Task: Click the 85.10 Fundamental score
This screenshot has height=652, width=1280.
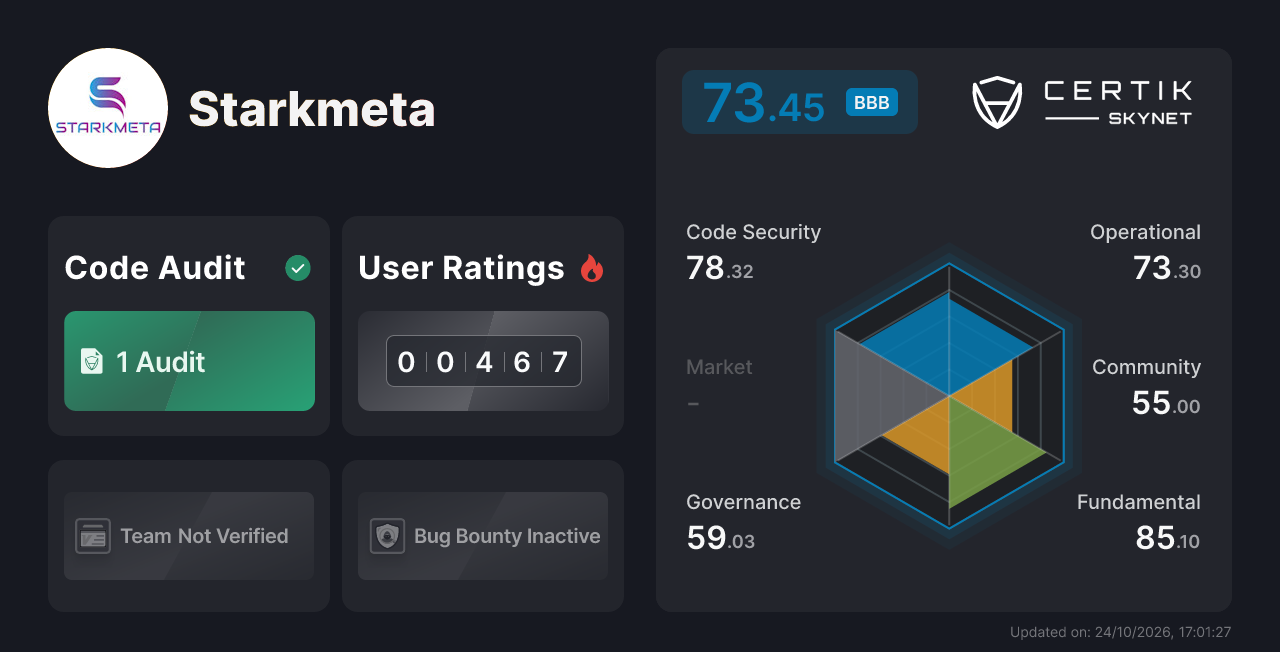Action: point(1168,538)
